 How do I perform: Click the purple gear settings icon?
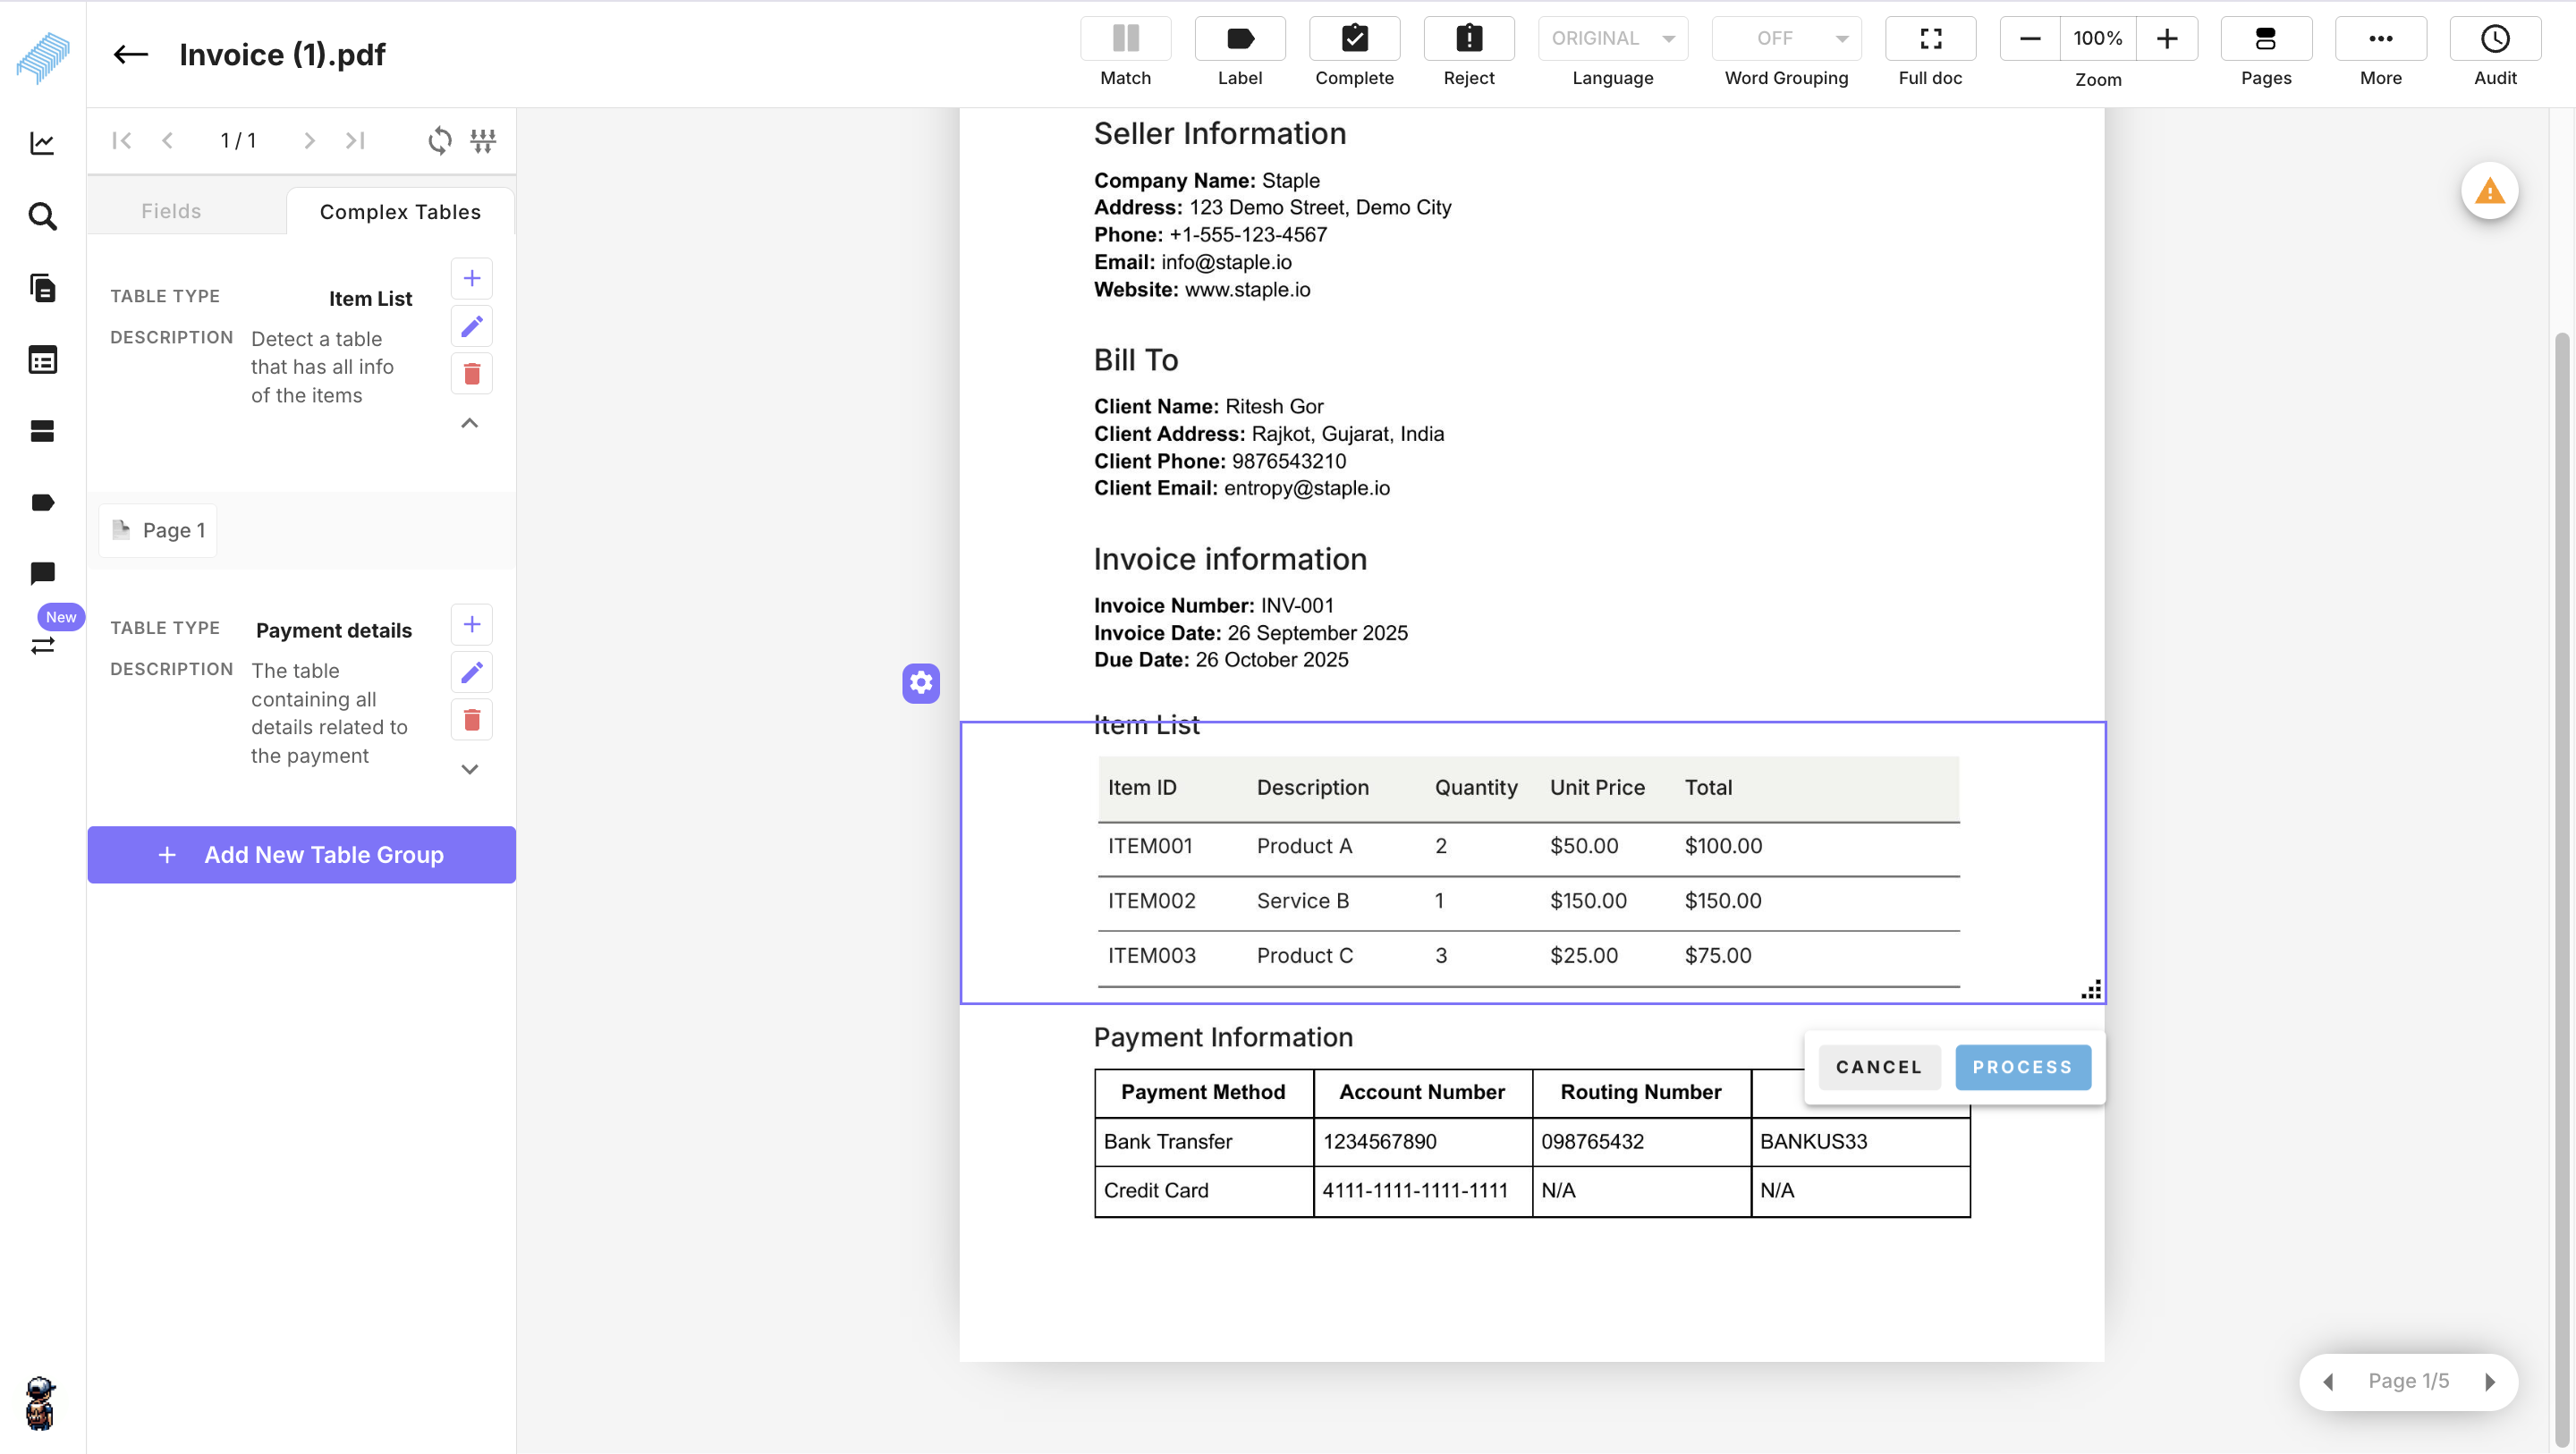pyautogui.click(x=920, y=683)
